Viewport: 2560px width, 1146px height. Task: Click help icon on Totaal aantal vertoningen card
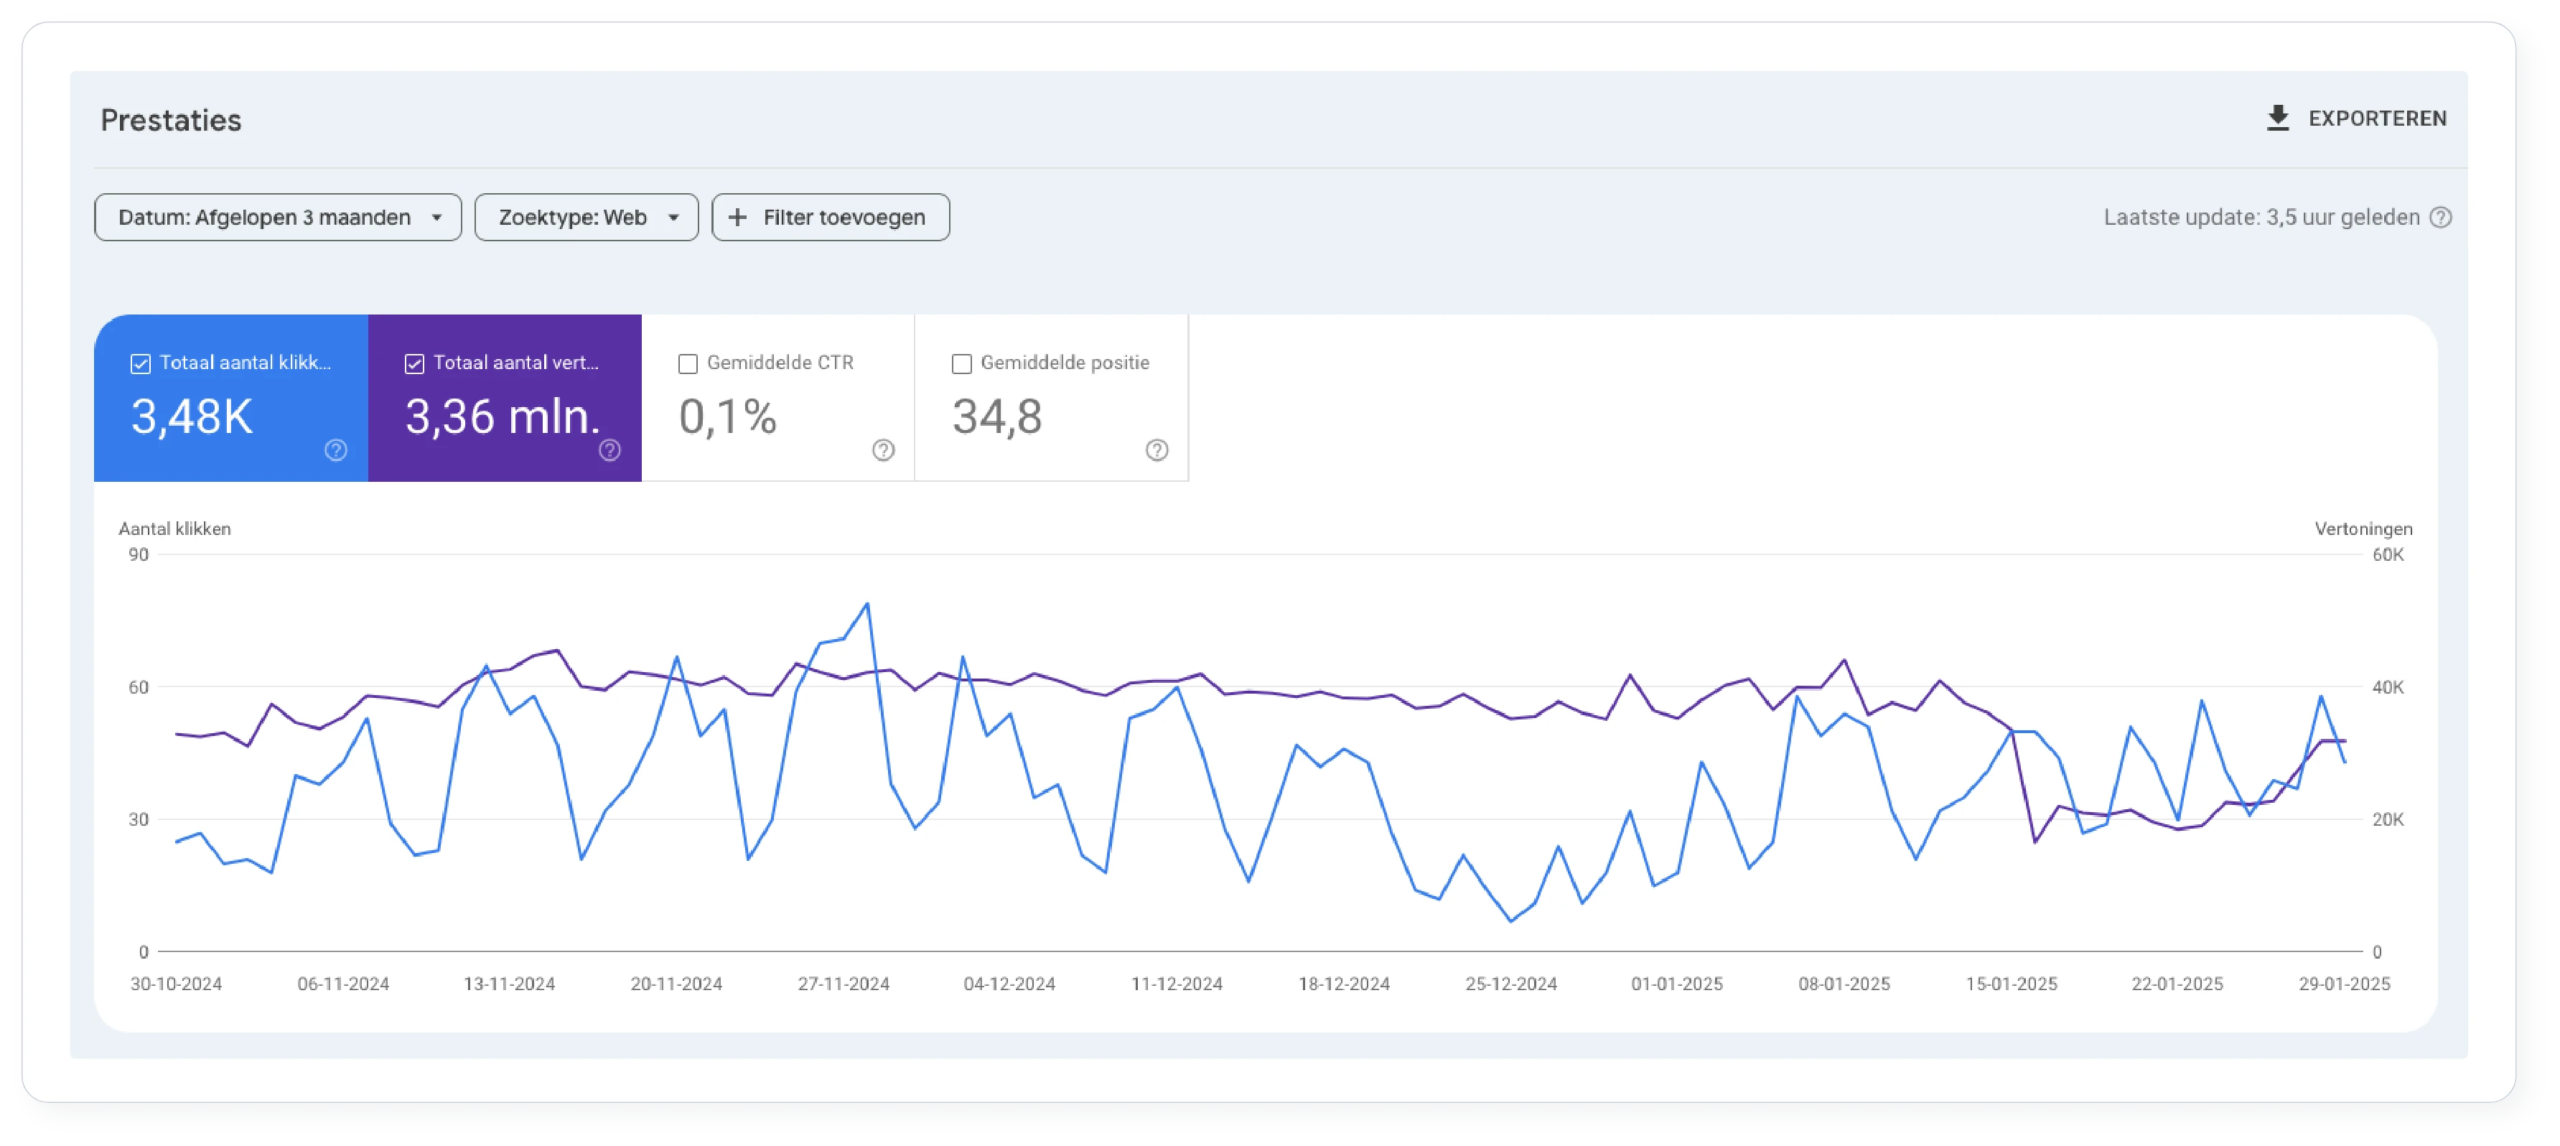[x=610, y=451]
